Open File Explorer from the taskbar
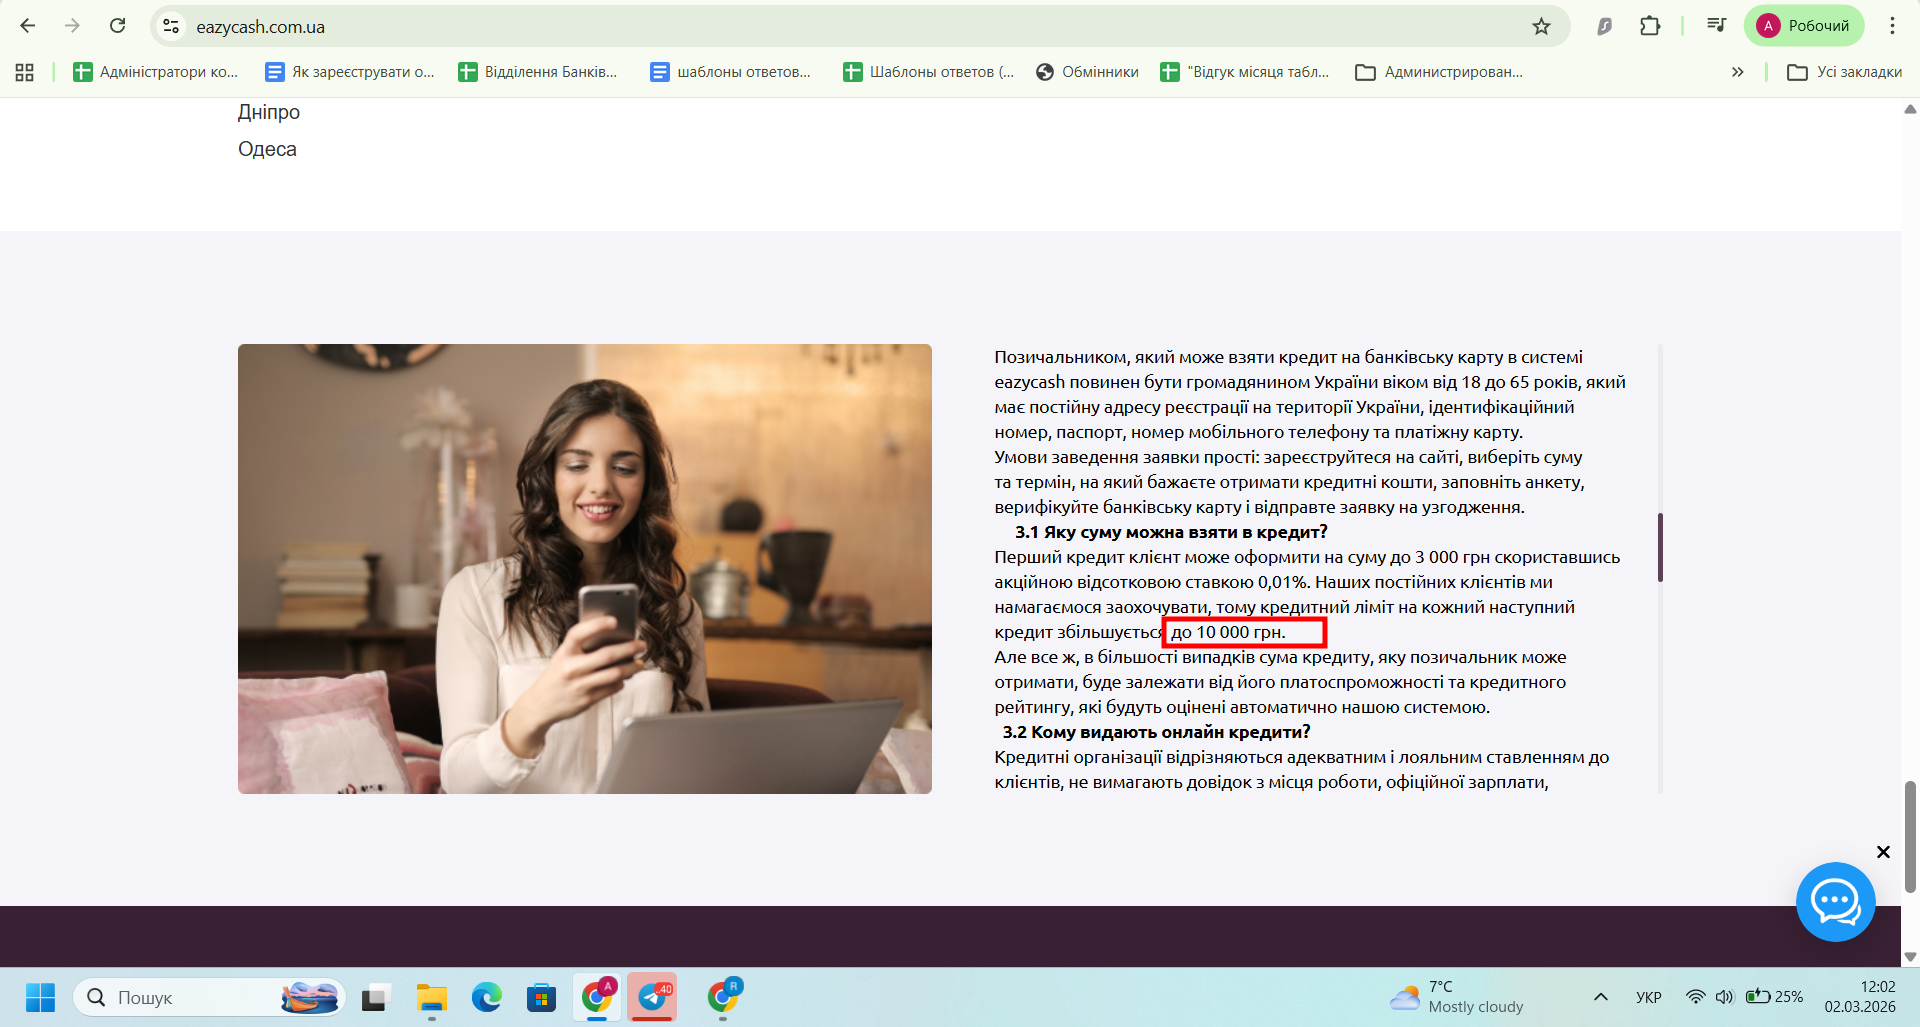 [x=432, y=997]
